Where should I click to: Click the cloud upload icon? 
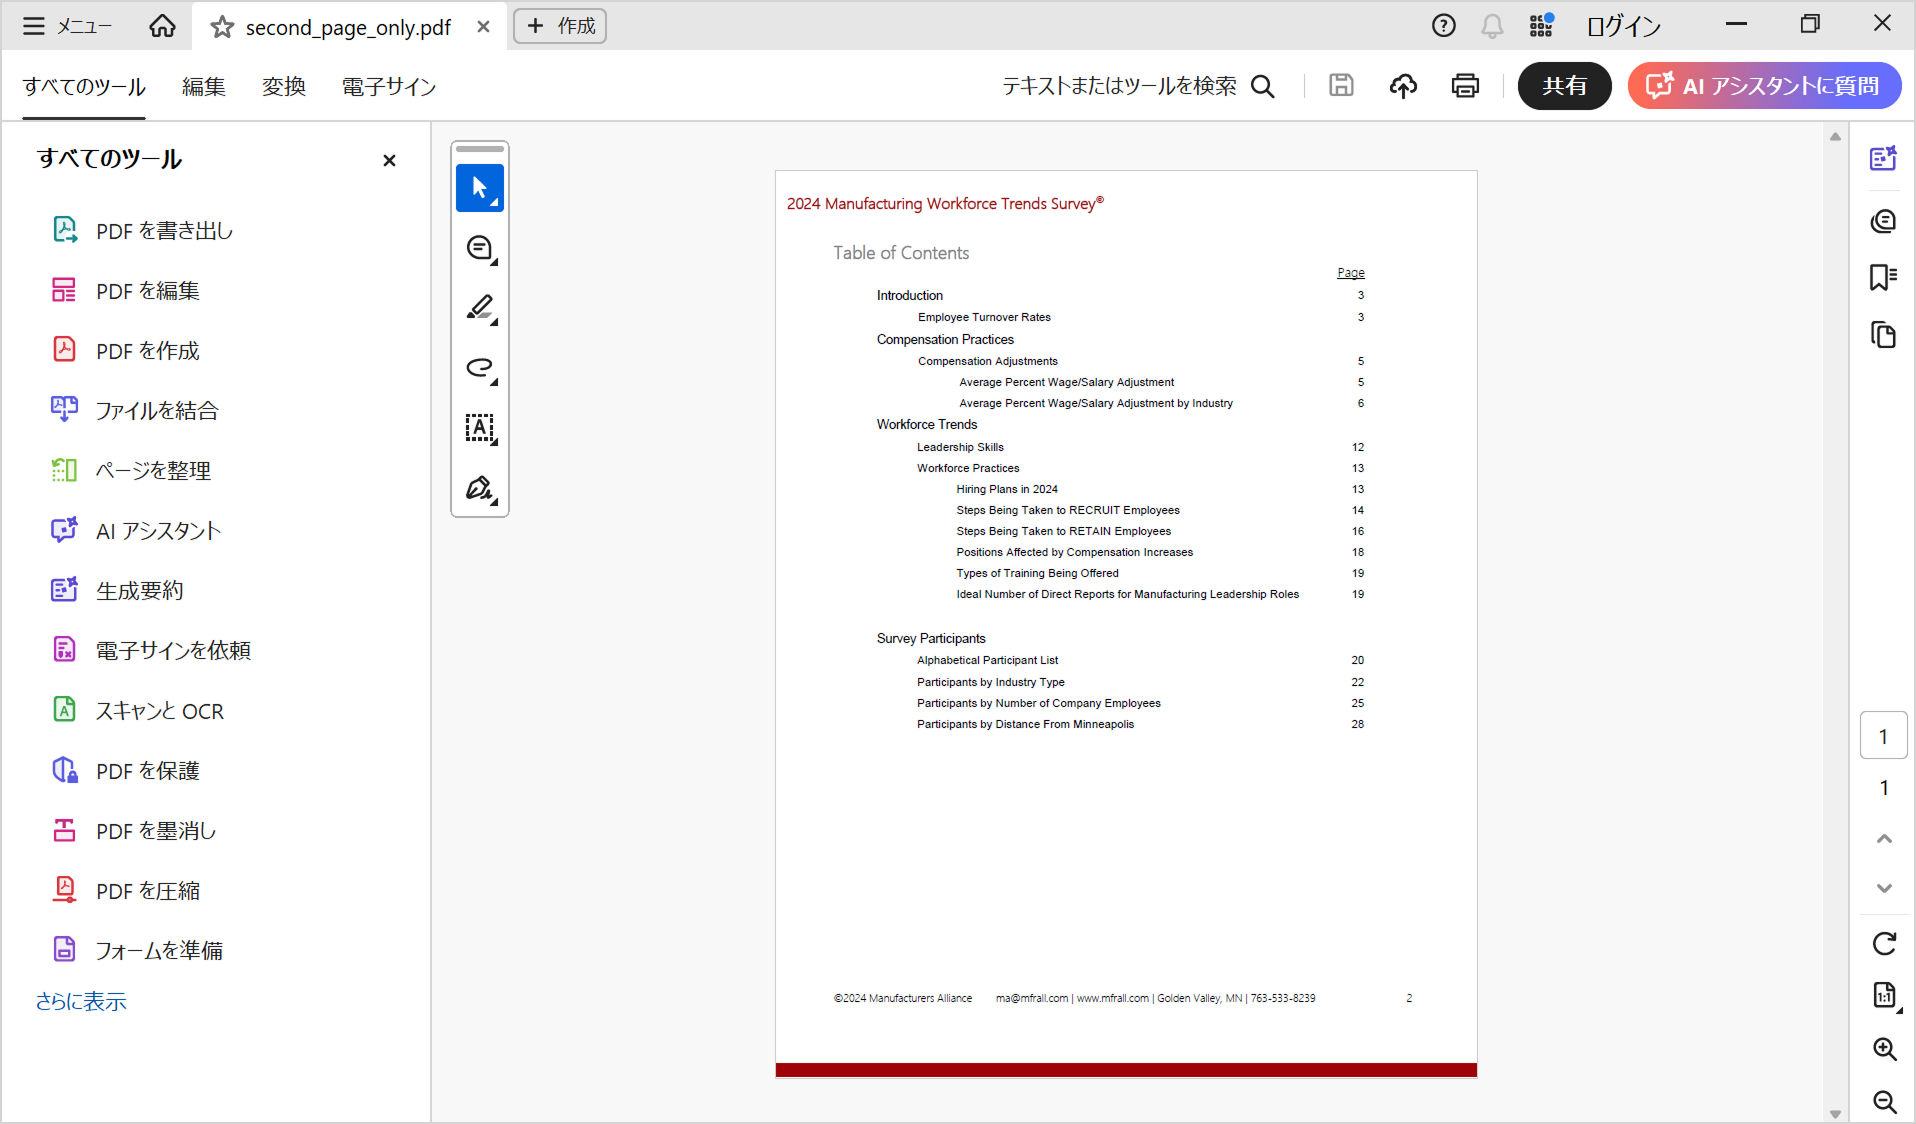coord(1403,86)
